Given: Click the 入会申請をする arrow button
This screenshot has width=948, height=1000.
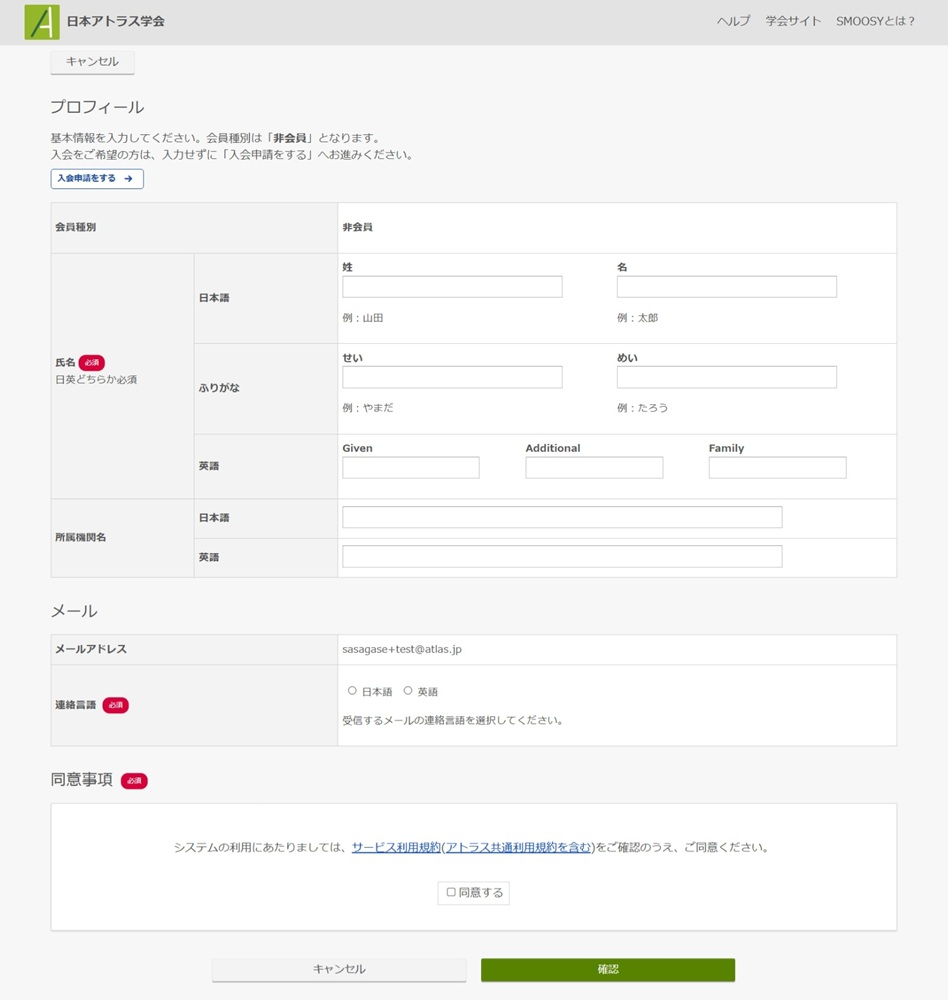Looking at the screenshot, I should (97, 179).
